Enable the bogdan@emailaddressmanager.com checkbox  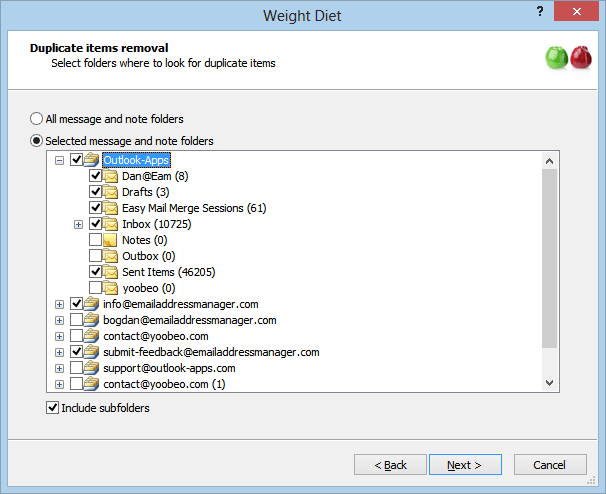click(77, 320)
